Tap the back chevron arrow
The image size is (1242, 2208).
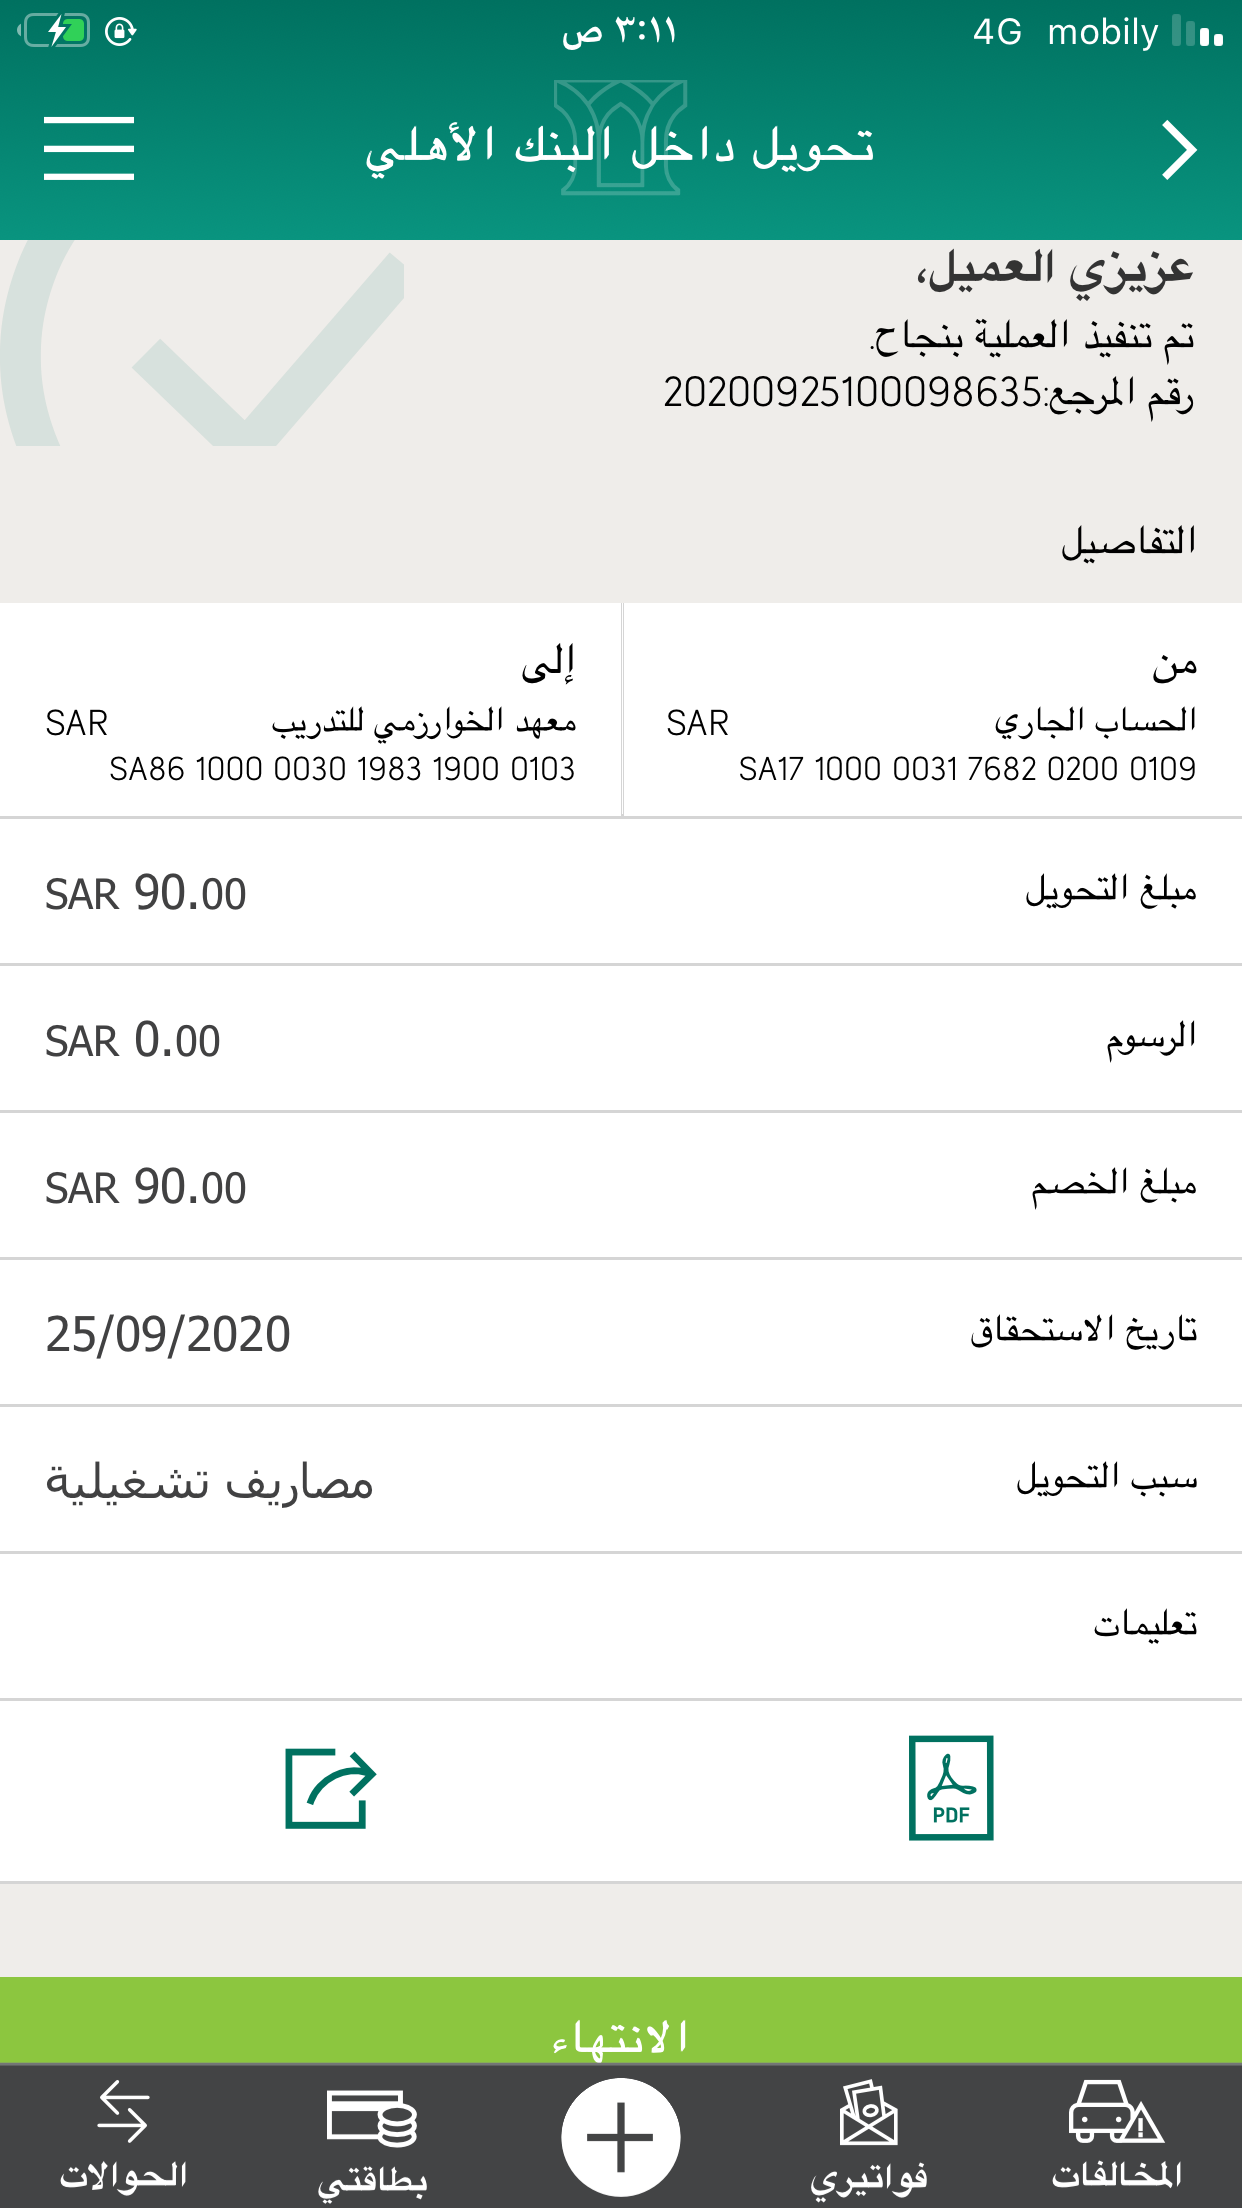1179,150
